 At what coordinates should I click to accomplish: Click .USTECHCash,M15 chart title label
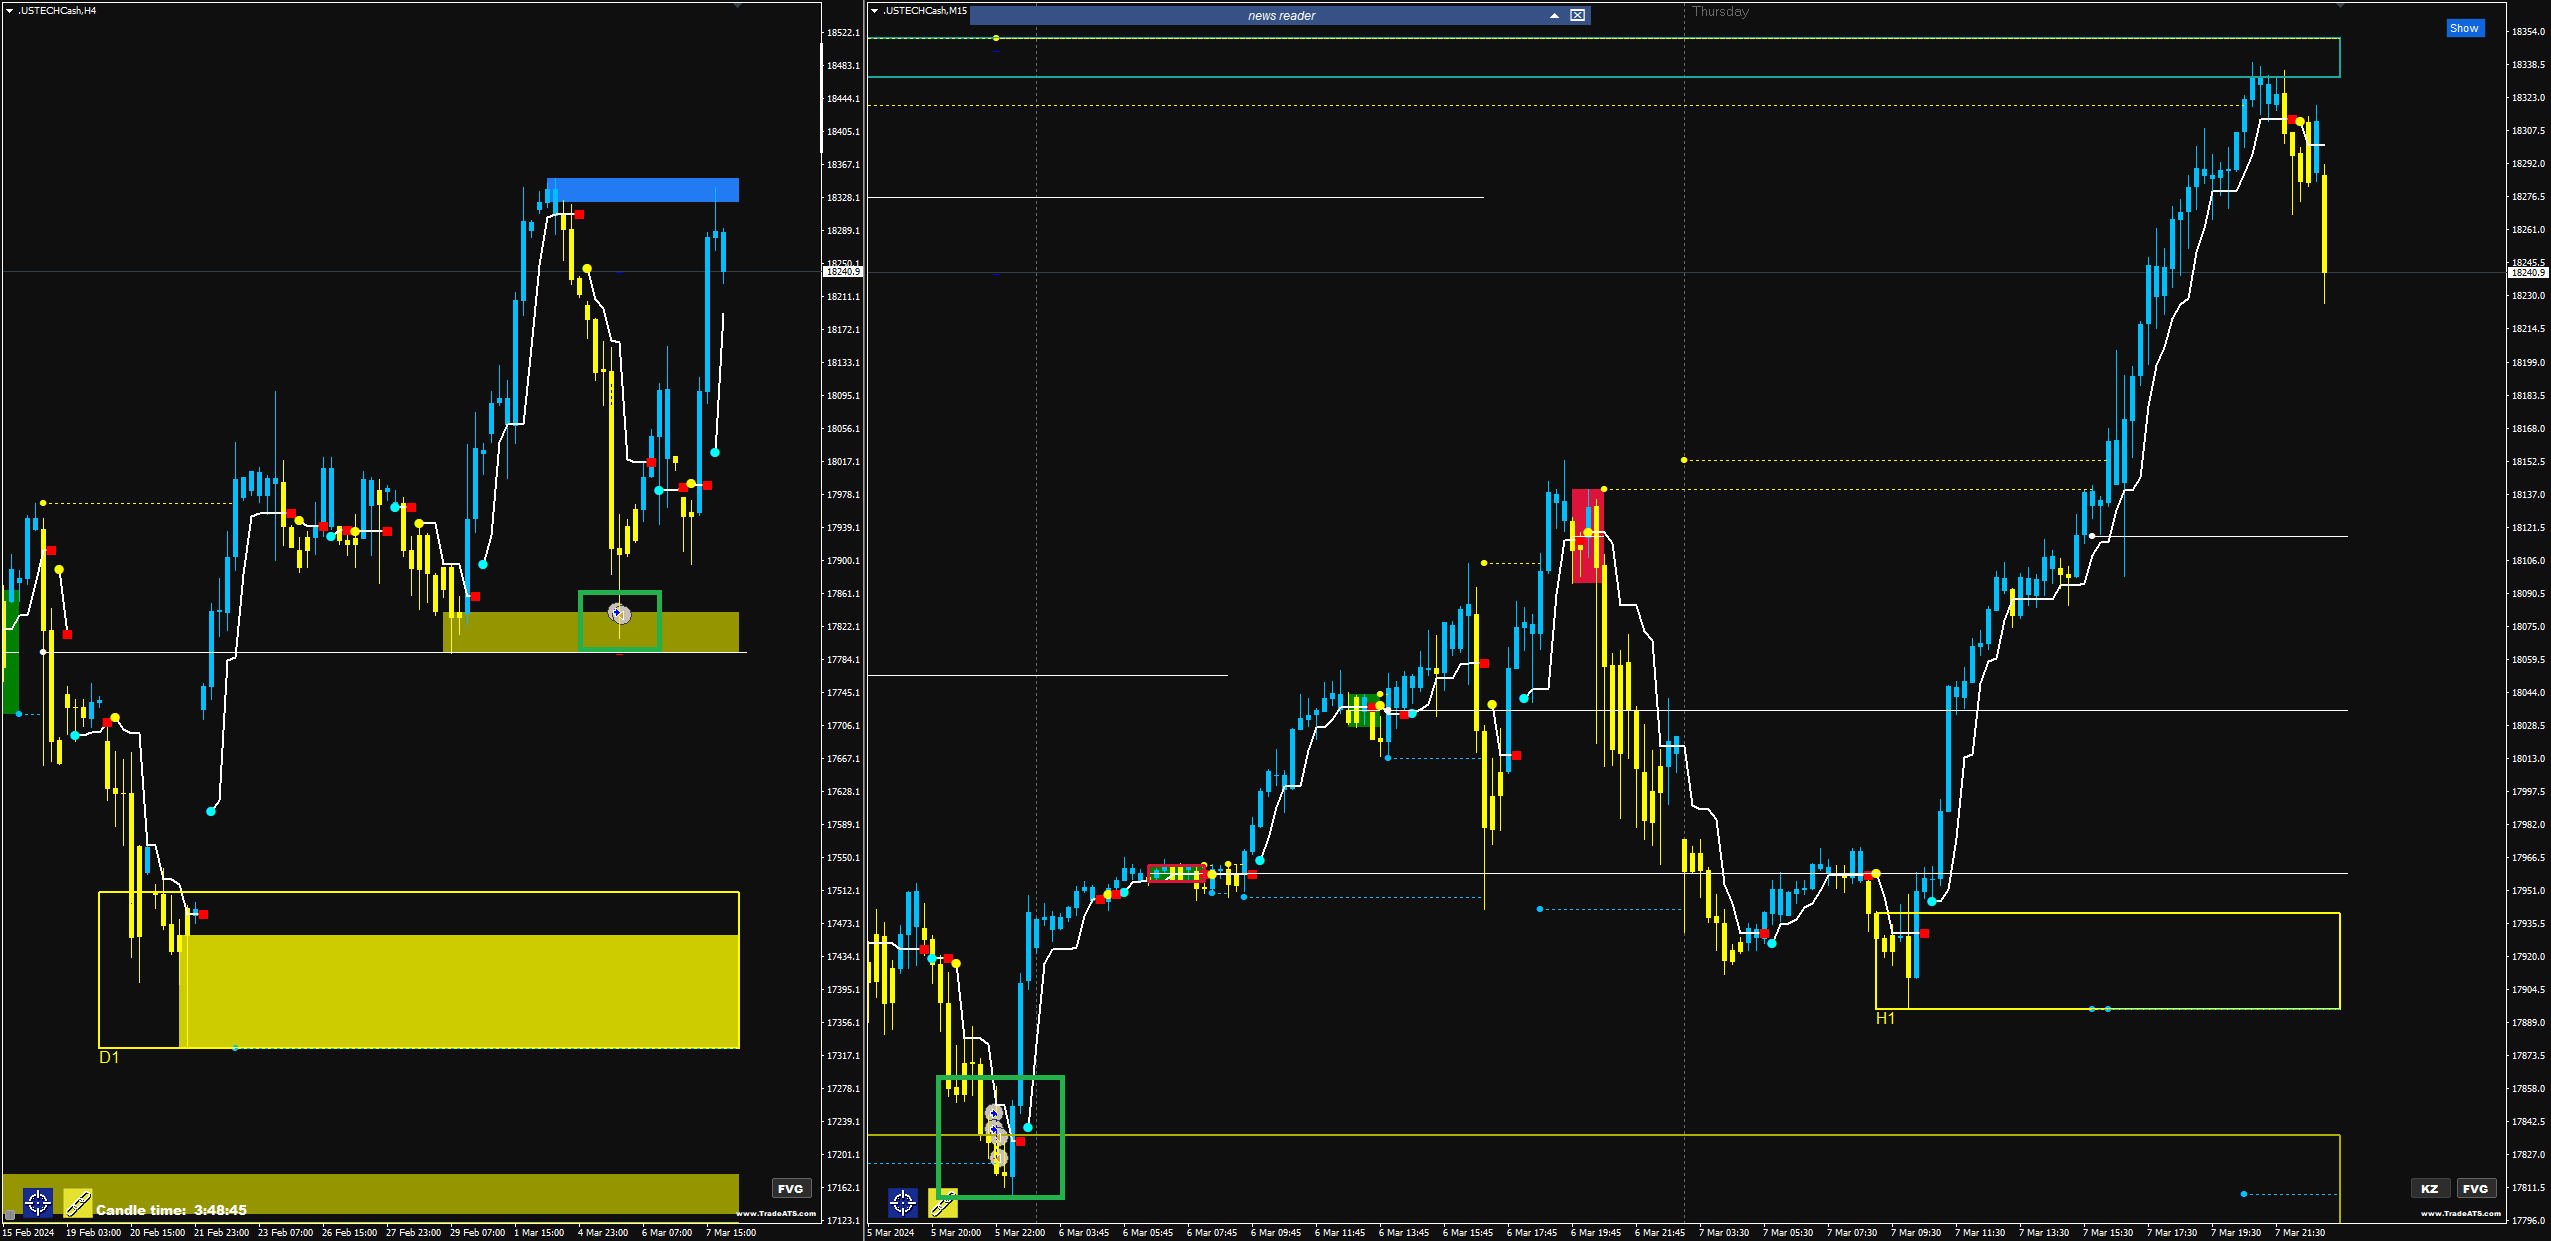coord(925,10)
